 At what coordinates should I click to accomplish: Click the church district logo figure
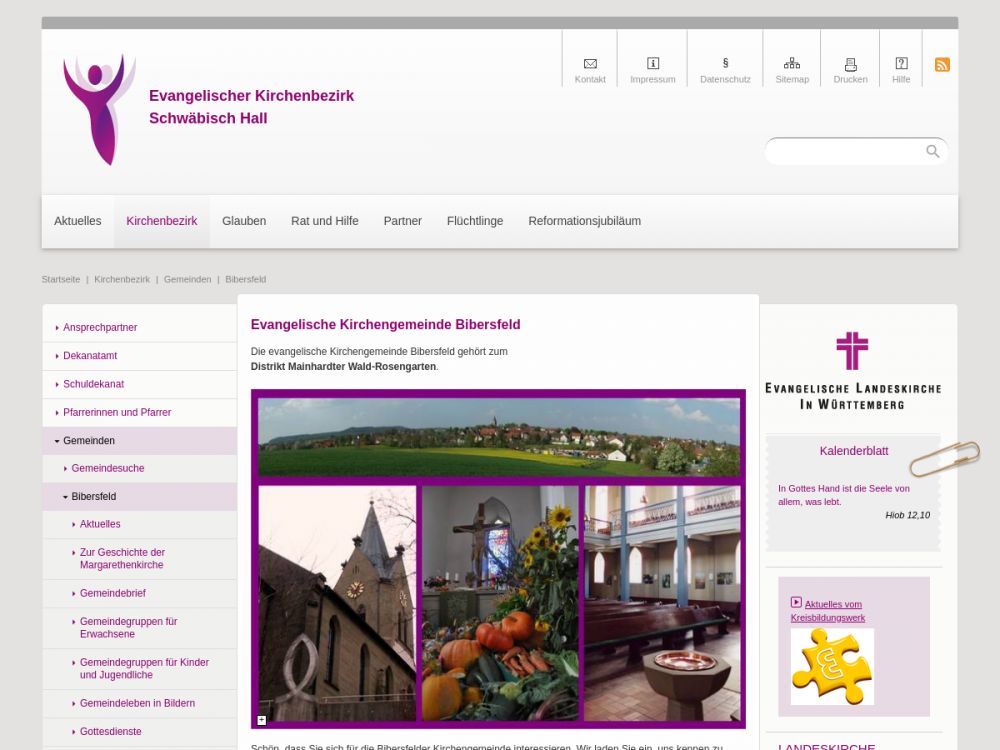(99, 109)
